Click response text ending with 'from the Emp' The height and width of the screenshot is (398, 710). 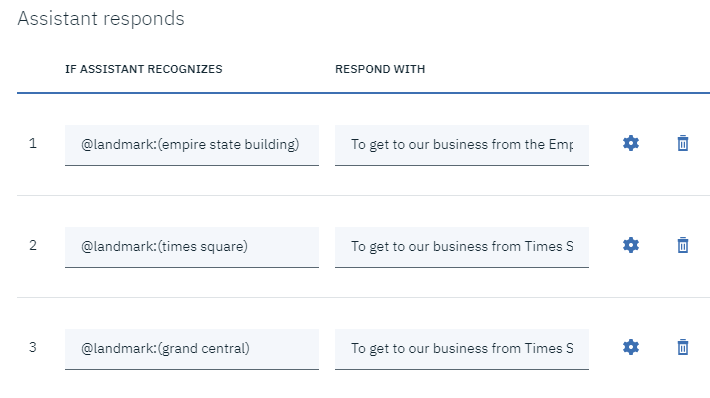coord(462,145)
